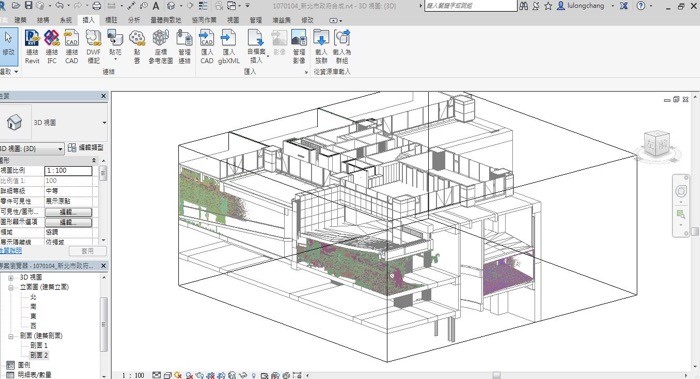
Task: Click the Open folder icon in quick access
Action: click(x=16, y=6)
